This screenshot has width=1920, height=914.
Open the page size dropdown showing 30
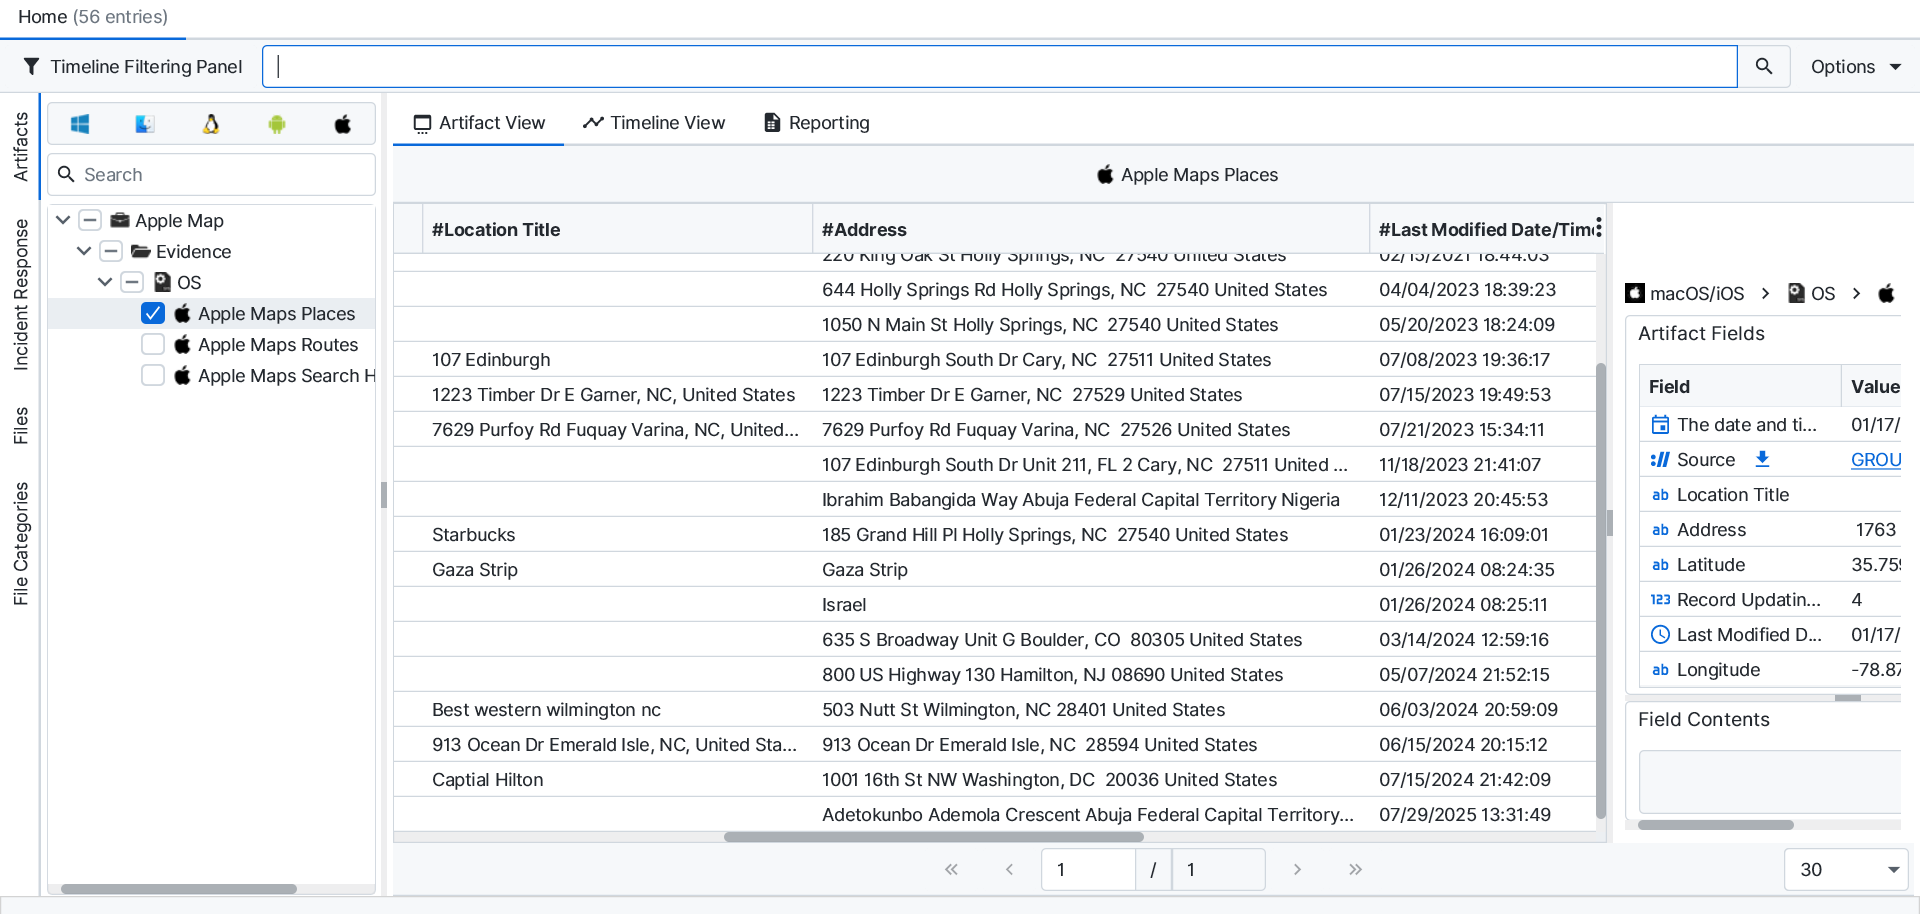click(1845, 869)
